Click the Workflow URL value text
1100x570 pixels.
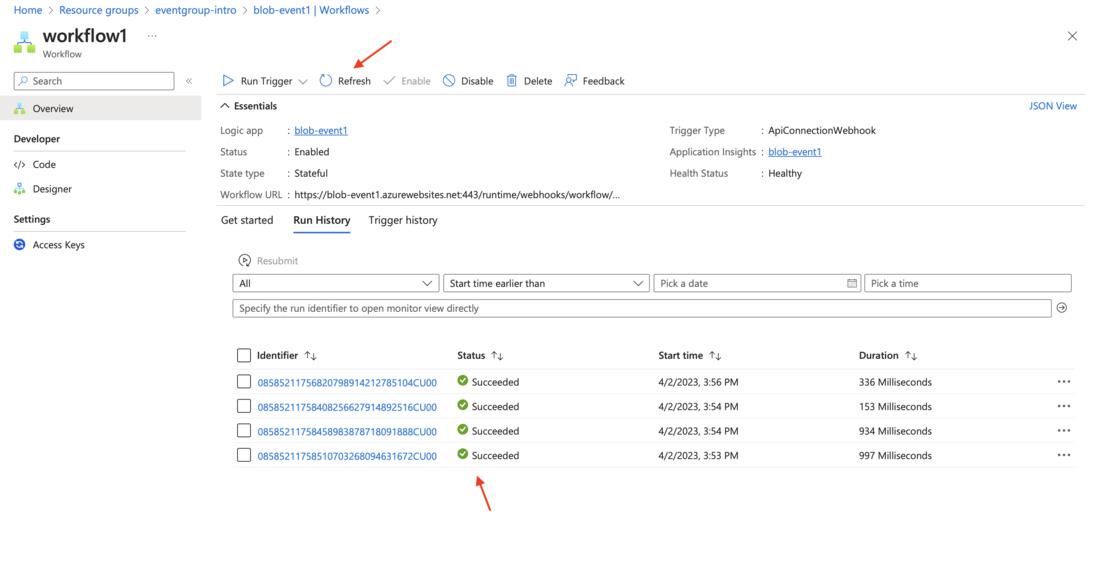457,195
